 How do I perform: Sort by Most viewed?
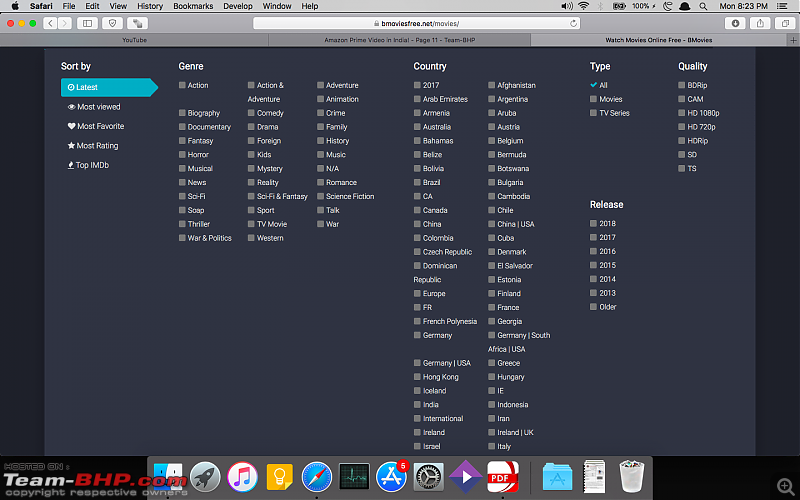pos(94,107)
